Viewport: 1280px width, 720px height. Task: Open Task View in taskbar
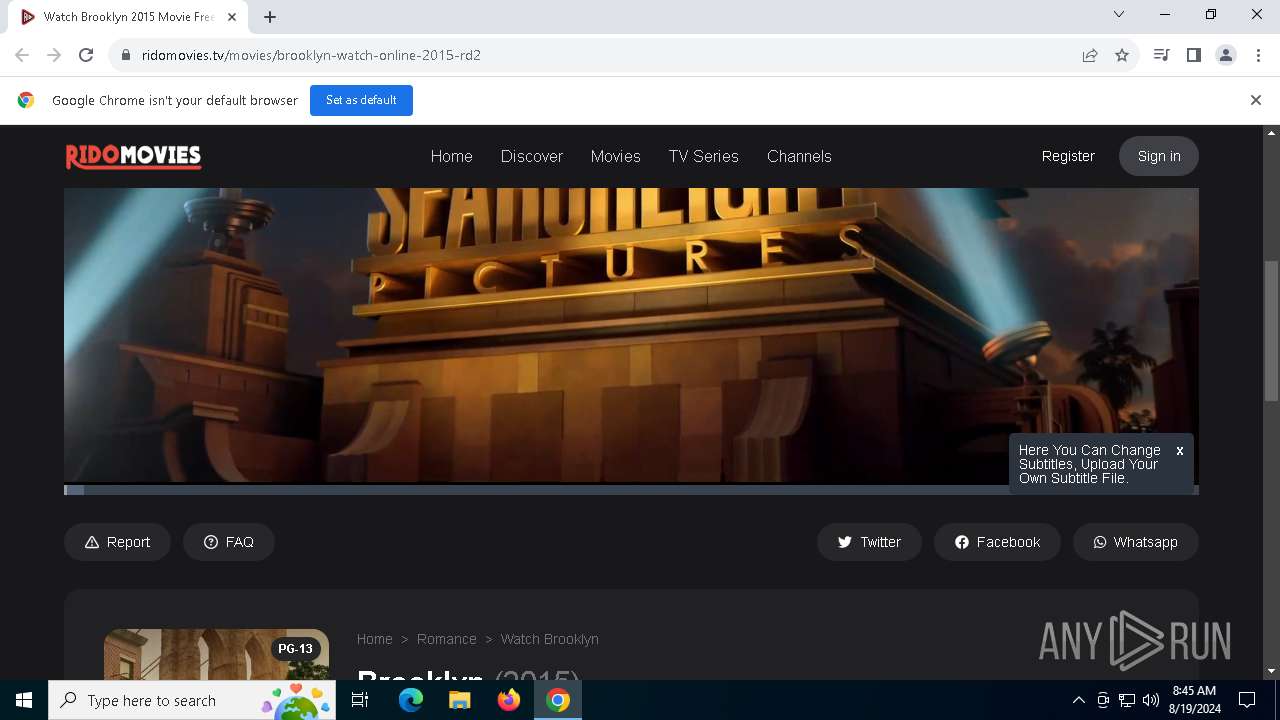360,700
